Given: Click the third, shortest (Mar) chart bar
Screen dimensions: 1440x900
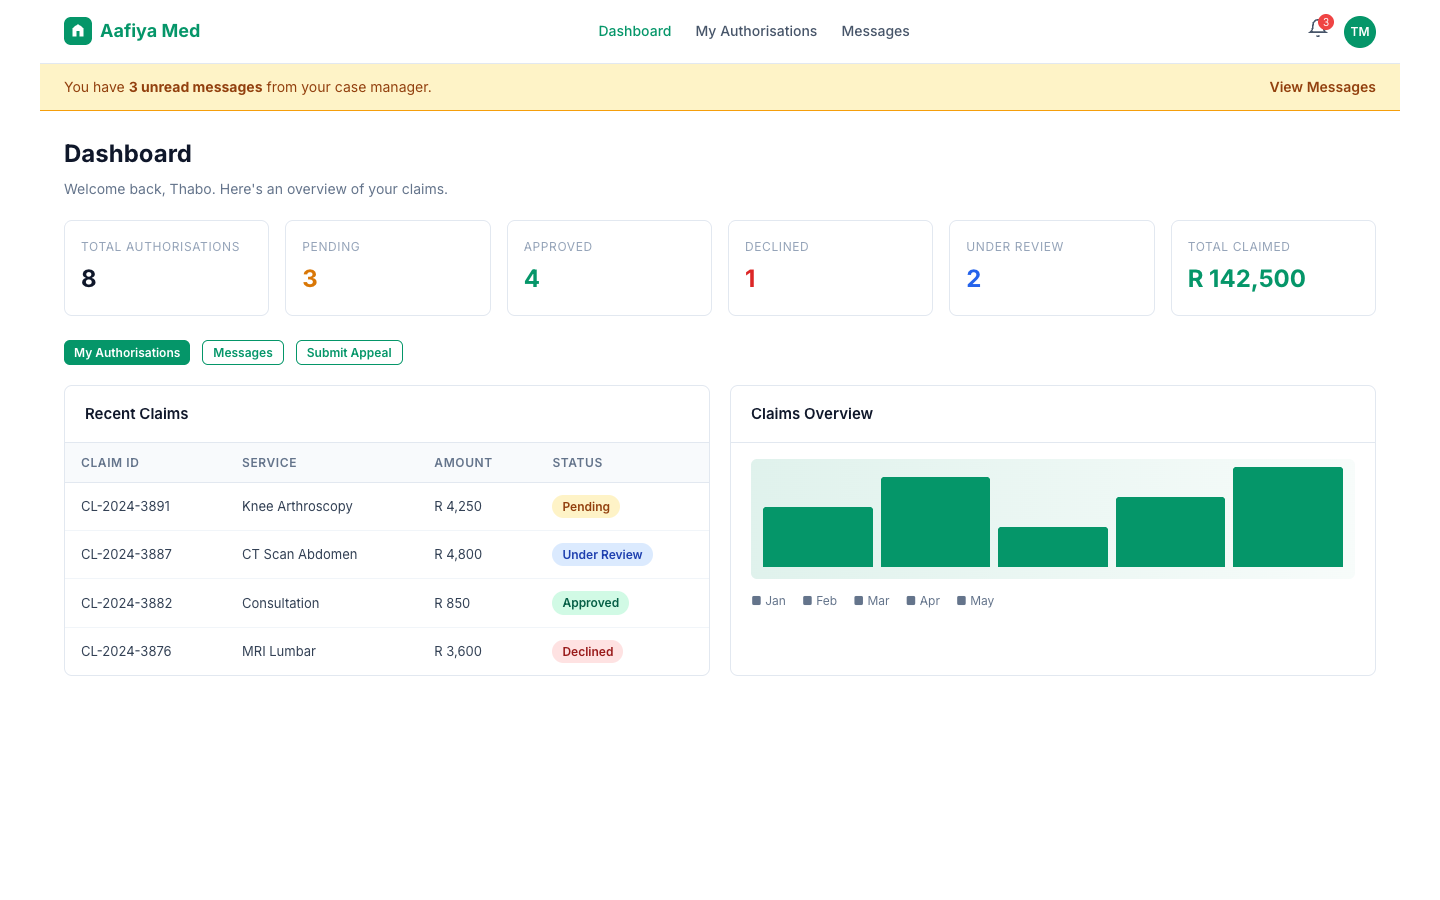Looking at the screenshot, I should tap(1053, 547).
